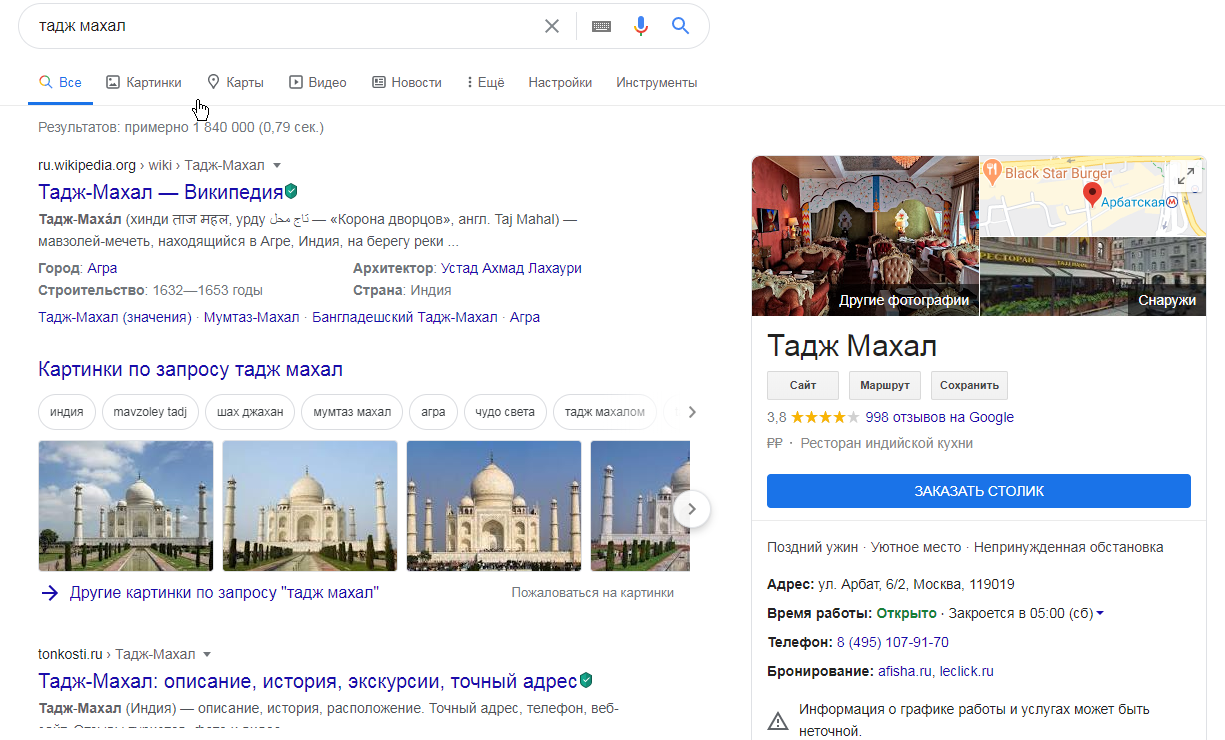Click Пожаловаться на картинки
1225x740 pixels.
point(592,593)
